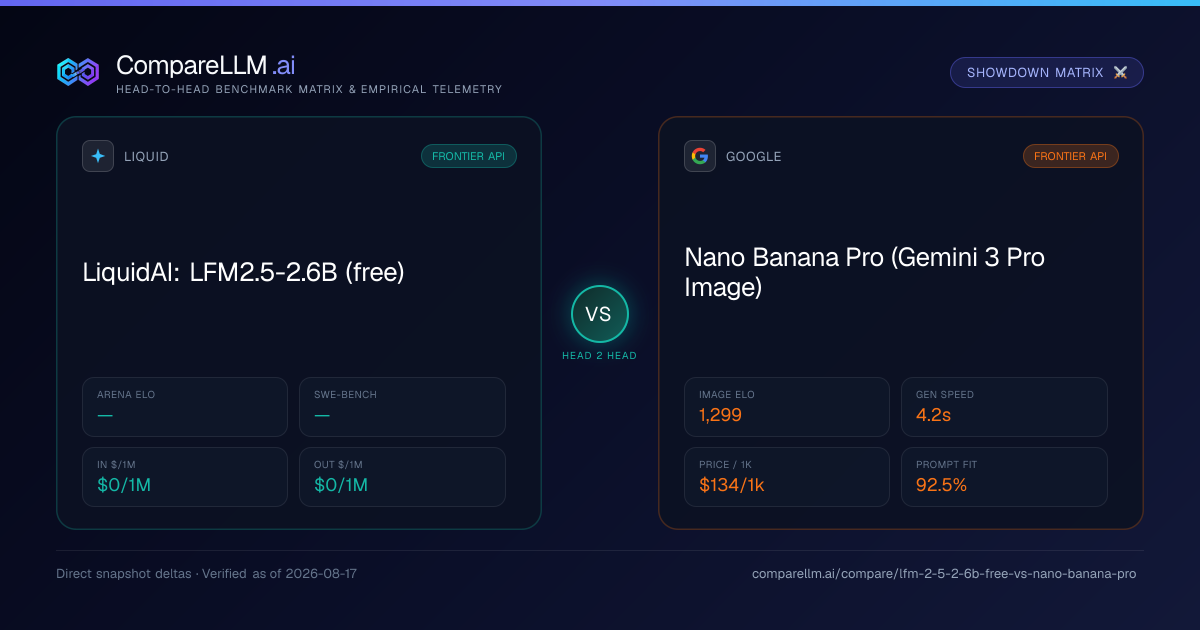Screen dimensions: 1200x630
Task: Click the OUT $/1M price tile
Action: (402, 477)
